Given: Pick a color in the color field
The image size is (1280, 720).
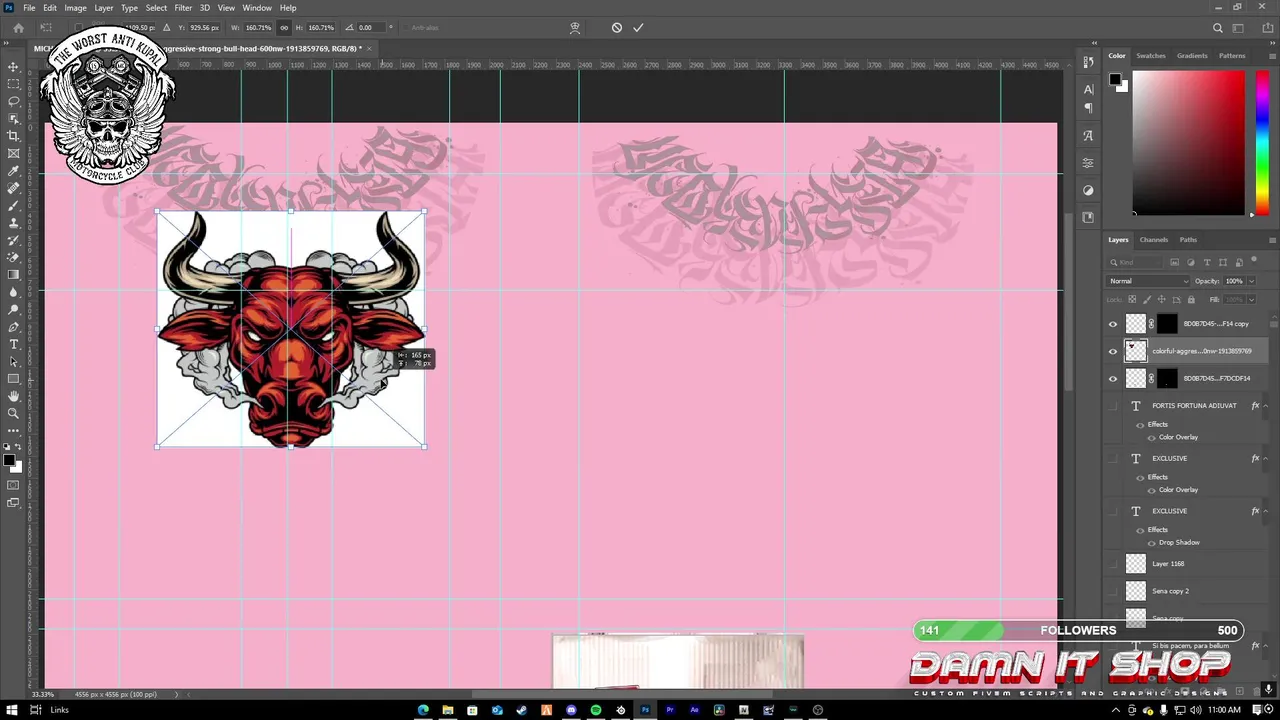Looking at the screenshot, I should click(x=1189, y=142).
